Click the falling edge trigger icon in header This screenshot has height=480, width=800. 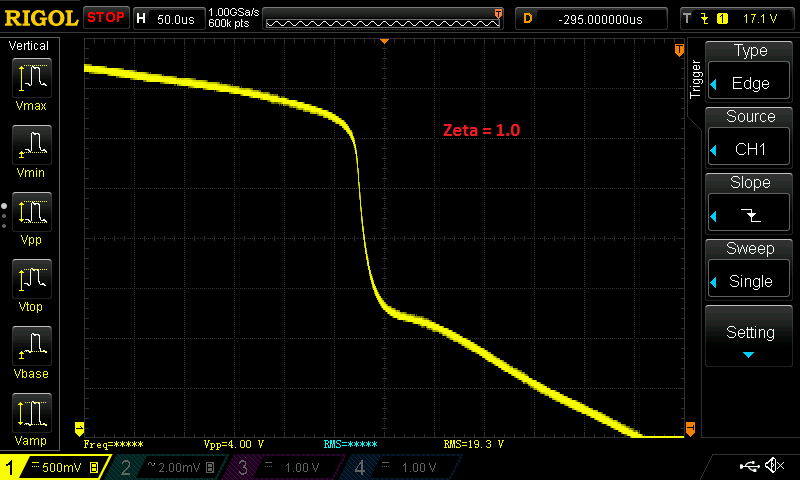tap(705, 19)
